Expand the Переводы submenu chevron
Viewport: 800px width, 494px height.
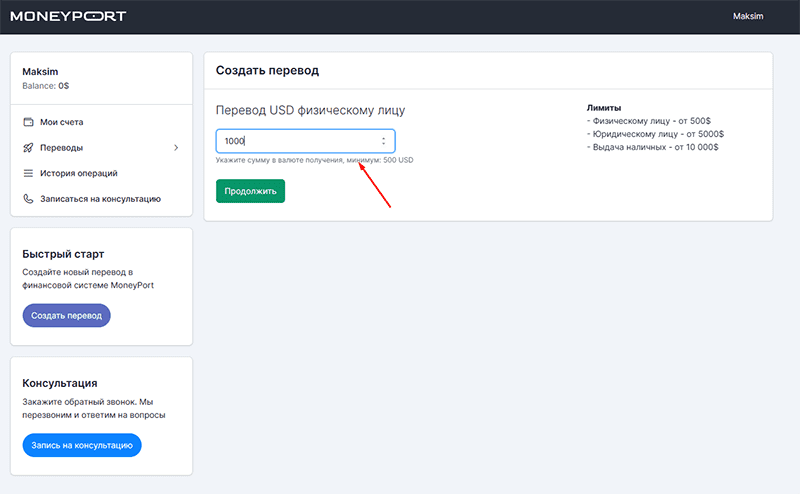176,147
